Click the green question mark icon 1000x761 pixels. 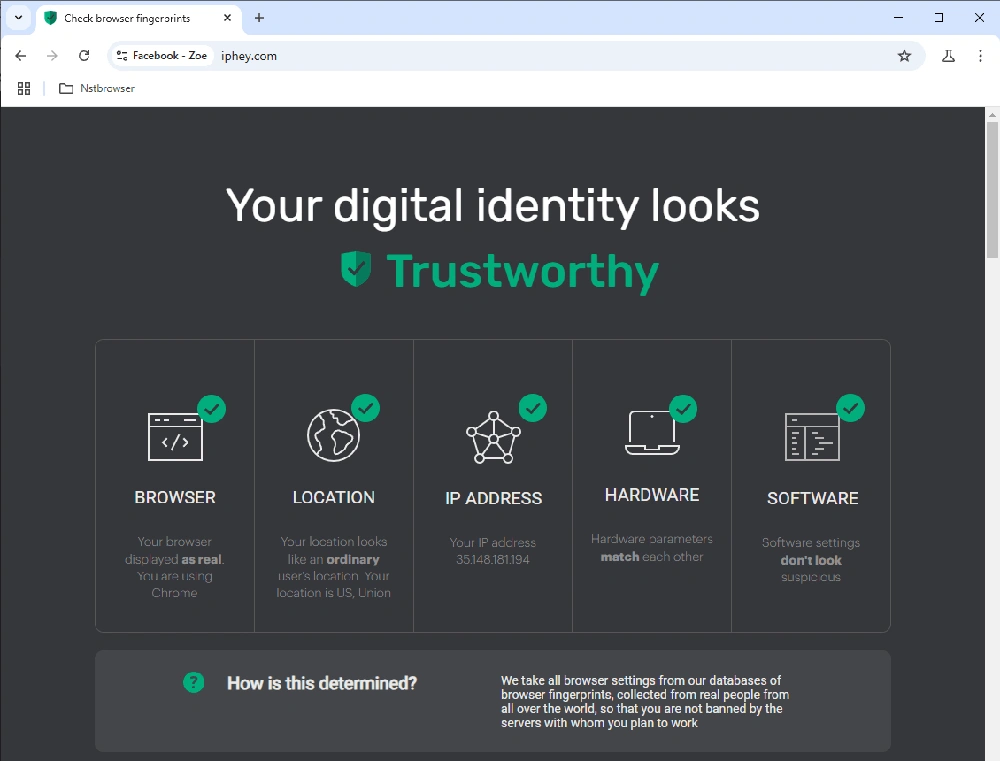[194, 682]
